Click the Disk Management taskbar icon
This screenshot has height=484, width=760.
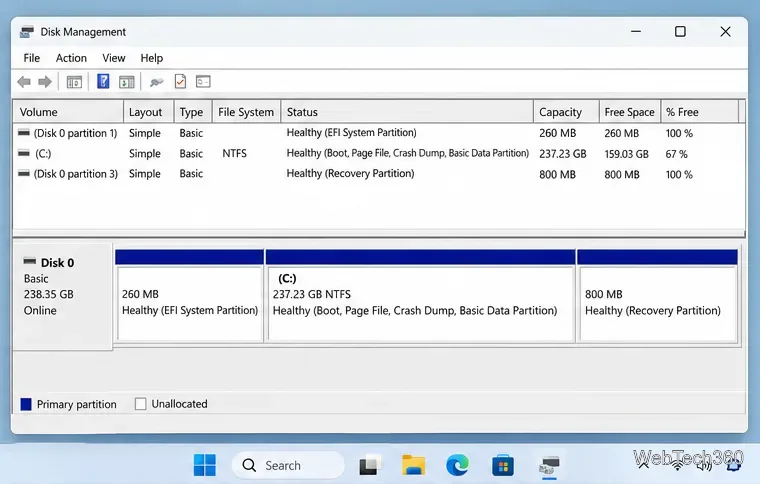[x=549, y=466]
